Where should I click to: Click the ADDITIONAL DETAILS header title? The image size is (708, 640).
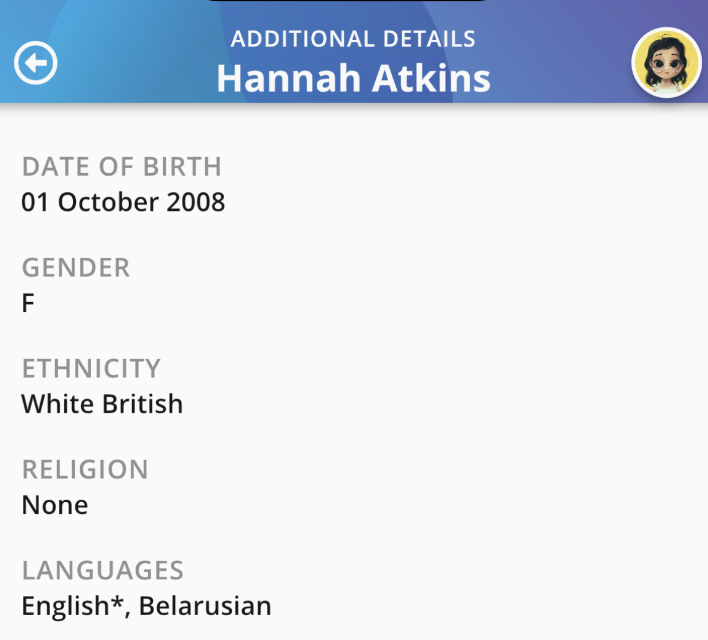pyautogui.click(x=353, y=40)
